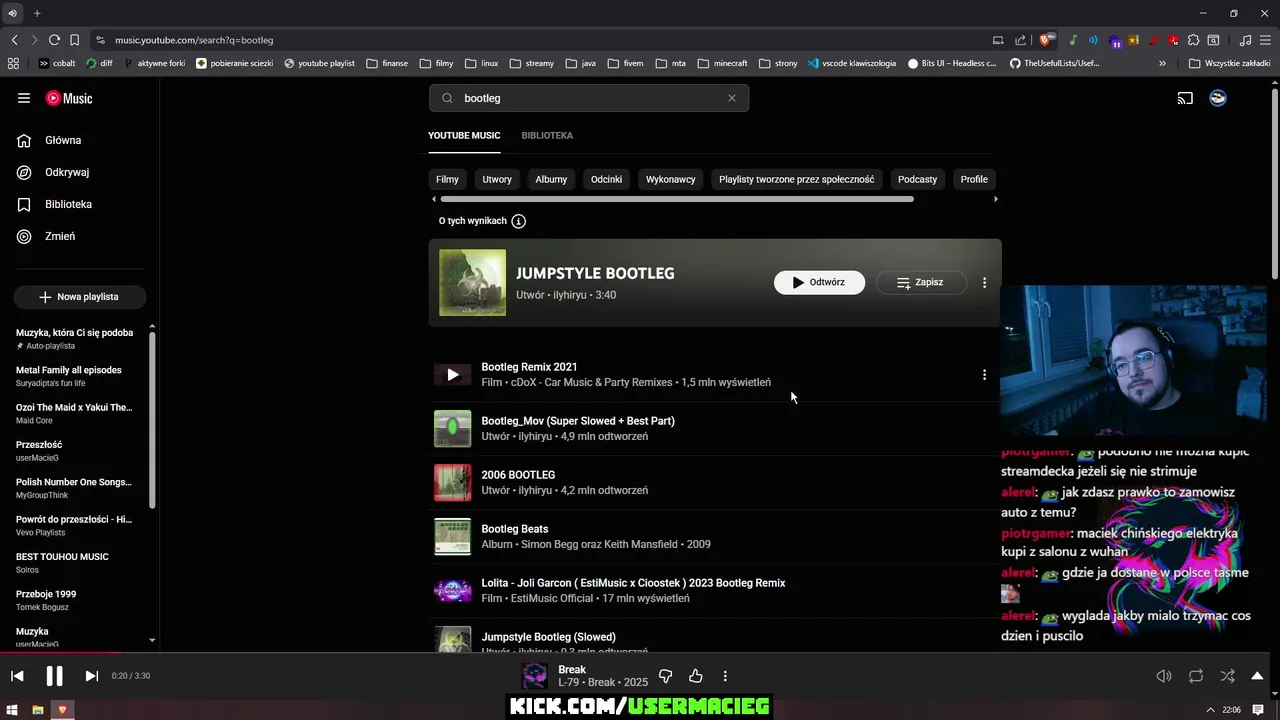This screenshot has height=720, width=1280.
Task: Bookmark this page icon
Action: tap(74, 40)
